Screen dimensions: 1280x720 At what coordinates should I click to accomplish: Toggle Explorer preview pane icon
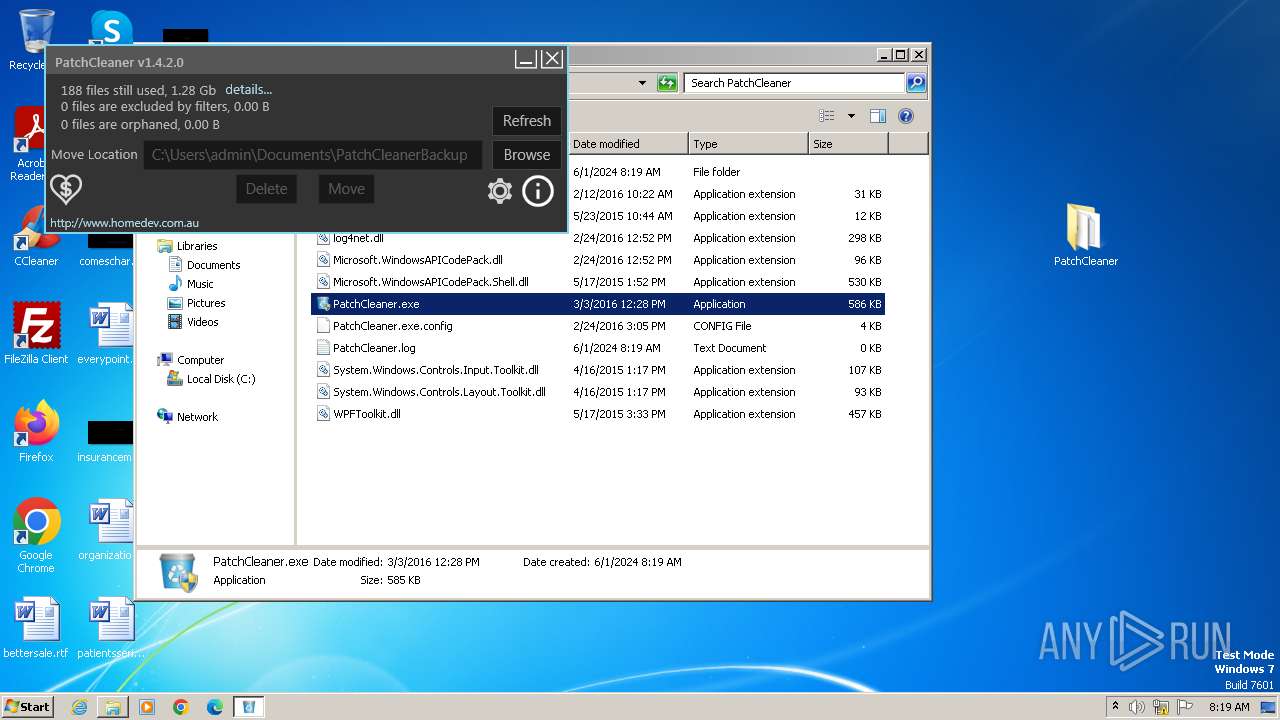click(x=878, y=116)
